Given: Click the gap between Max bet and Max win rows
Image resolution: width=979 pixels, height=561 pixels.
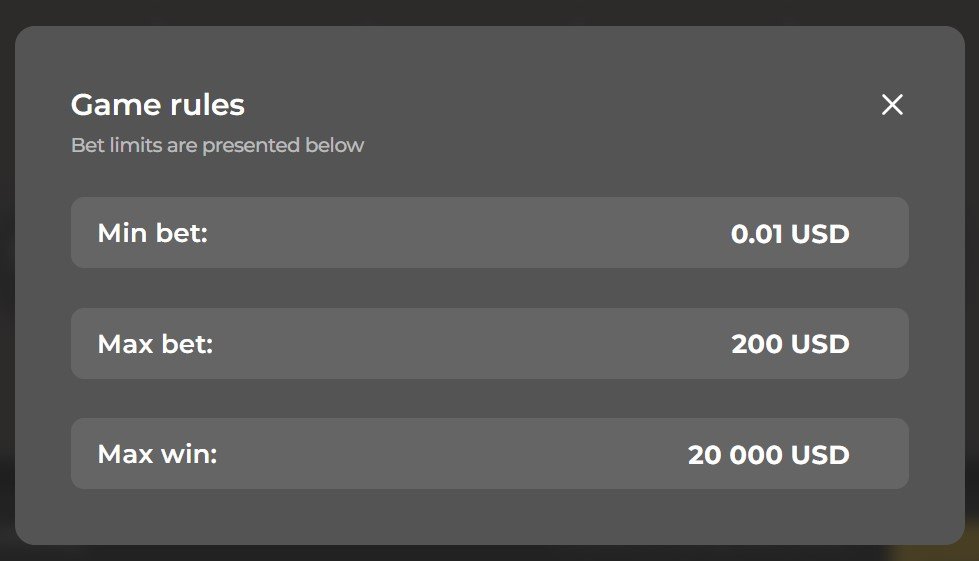Looking at the screenshot, I should click(489, 399).
